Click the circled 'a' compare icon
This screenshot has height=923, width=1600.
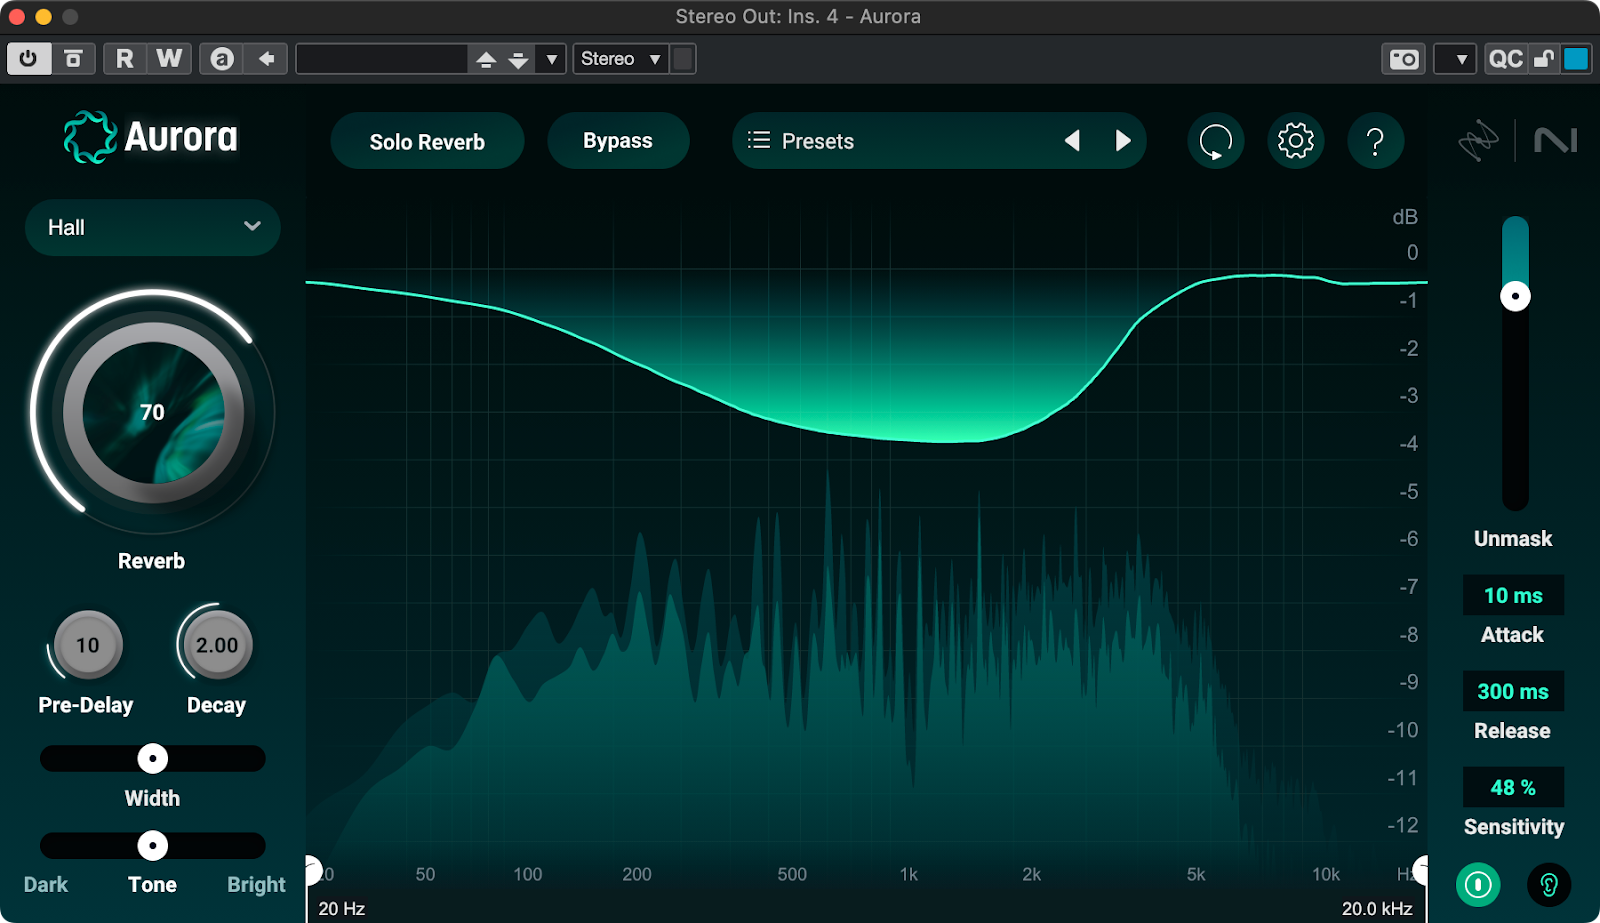pyautogui.click(x=222, y=59)
